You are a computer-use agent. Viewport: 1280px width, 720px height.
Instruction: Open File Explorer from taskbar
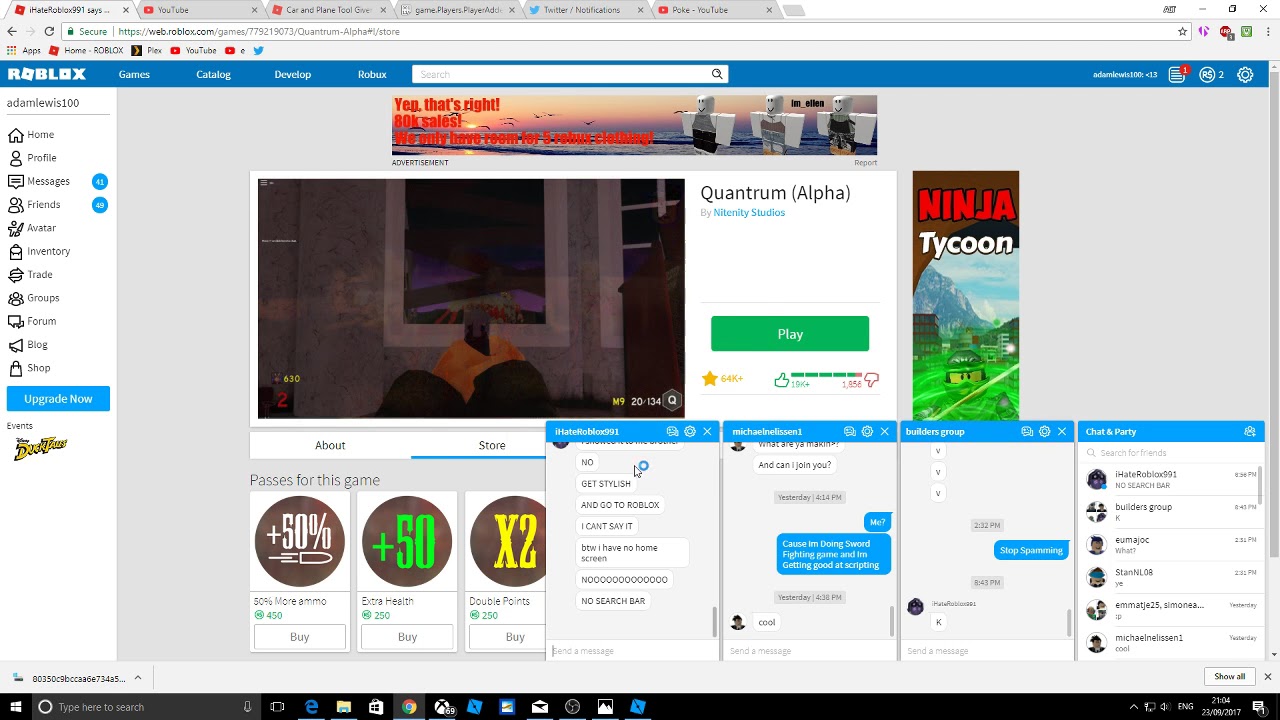pyautogui.click(x=343, y=707)
